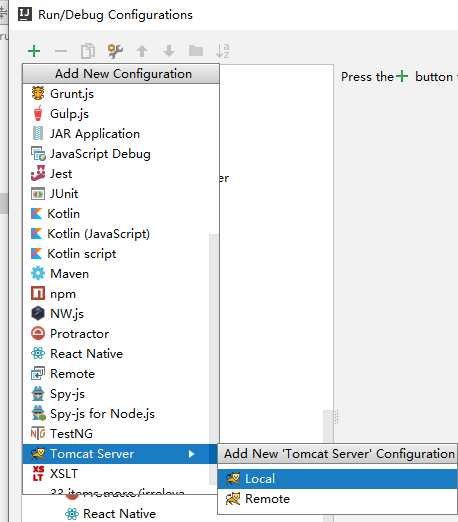
Task: Click the Protractor red circle icon
Action: click(38, 333)
